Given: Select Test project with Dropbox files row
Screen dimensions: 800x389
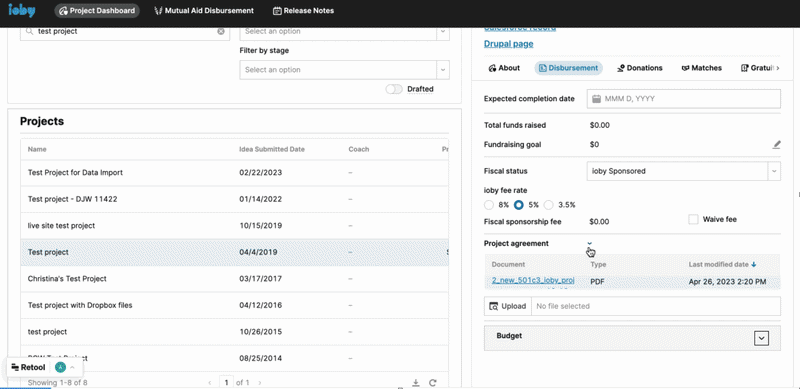Looking at the screenshot, I should [x=234, y=305].
